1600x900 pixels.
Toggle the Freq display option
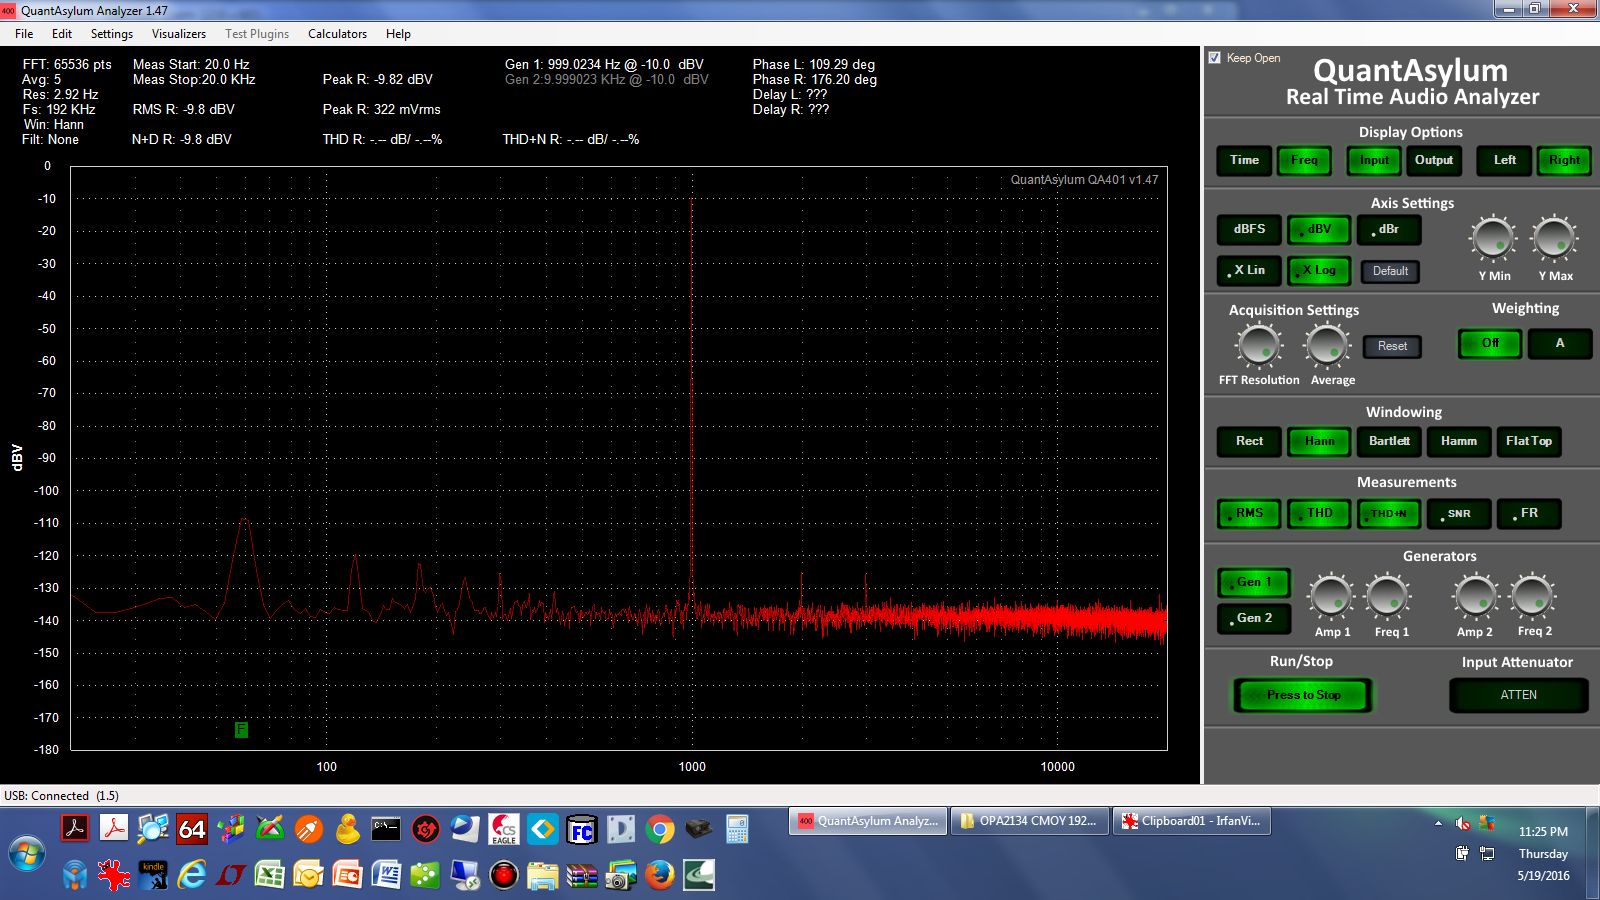[x=1304, y=160]
